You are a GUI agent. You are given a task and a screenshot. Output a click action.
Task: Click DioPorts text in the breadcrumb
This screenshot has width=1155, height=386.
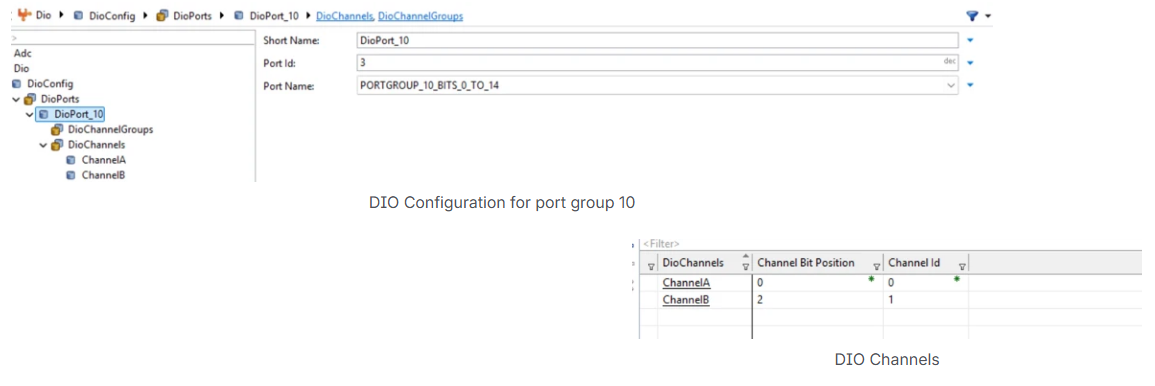click(x=192, y=15)
